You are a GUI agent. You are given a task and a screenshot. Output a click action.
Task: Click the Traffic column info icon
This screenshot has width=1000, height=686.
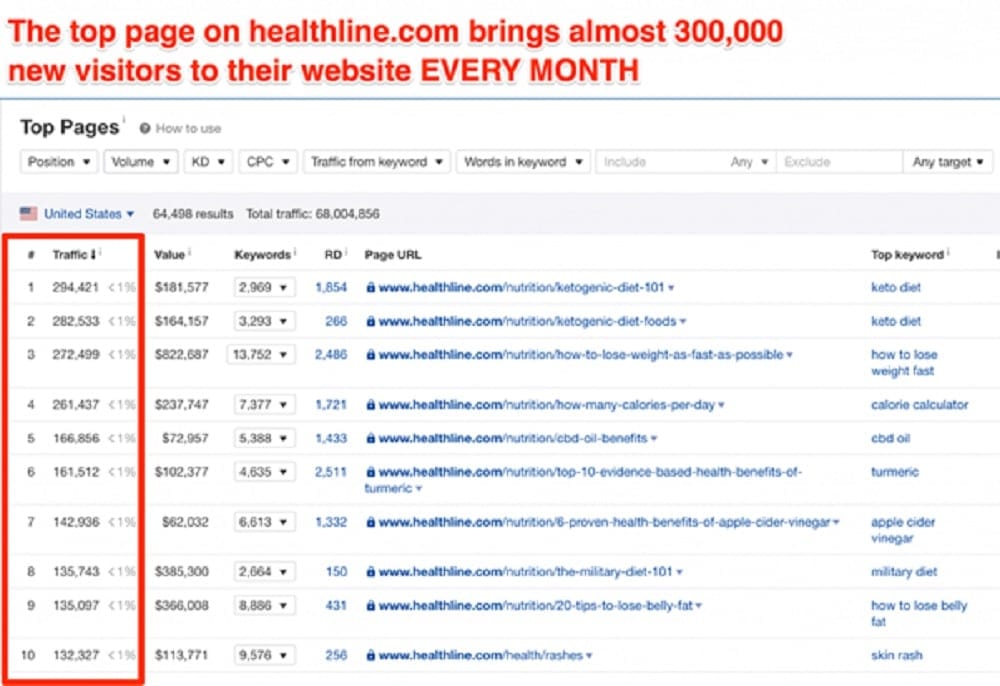click(101, 253)
